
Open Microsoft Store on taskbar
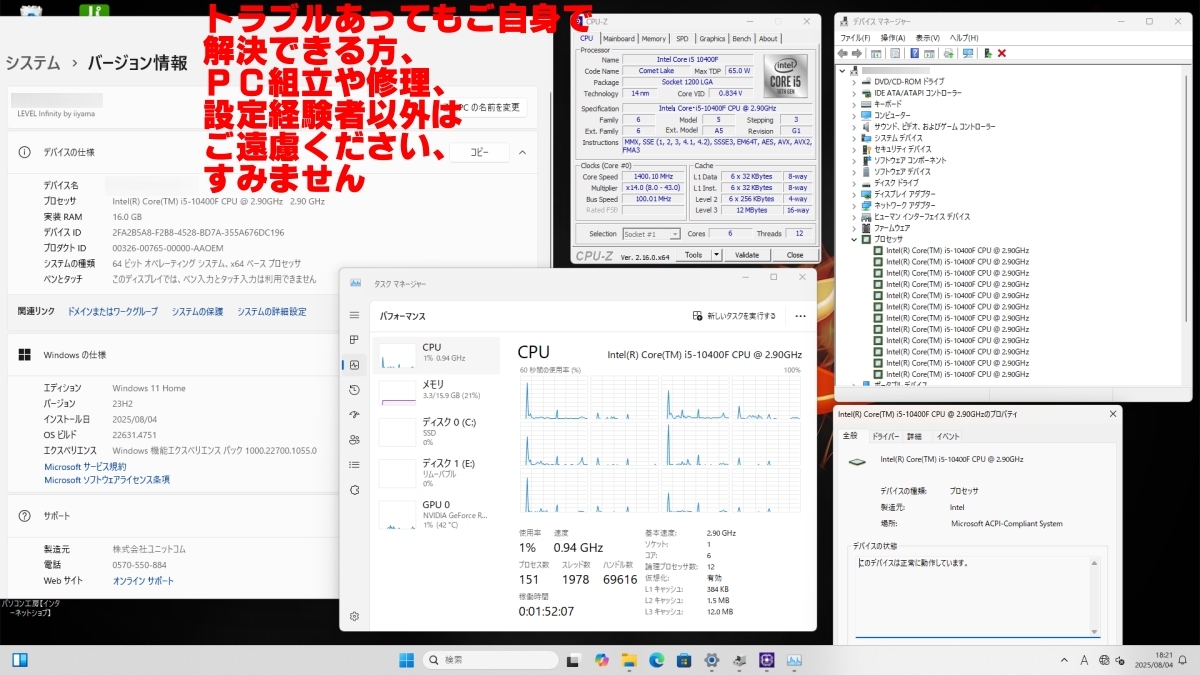684,660
